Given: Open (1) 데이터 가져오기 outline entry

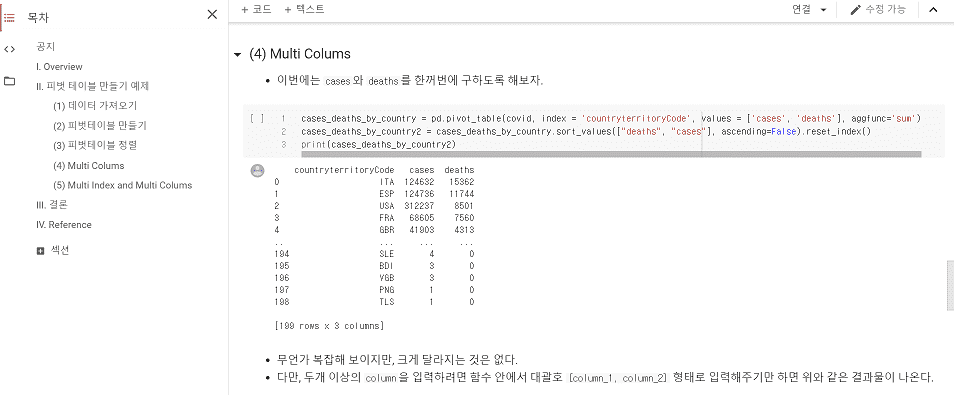Looking at the screenshot, I should [96, 106].
